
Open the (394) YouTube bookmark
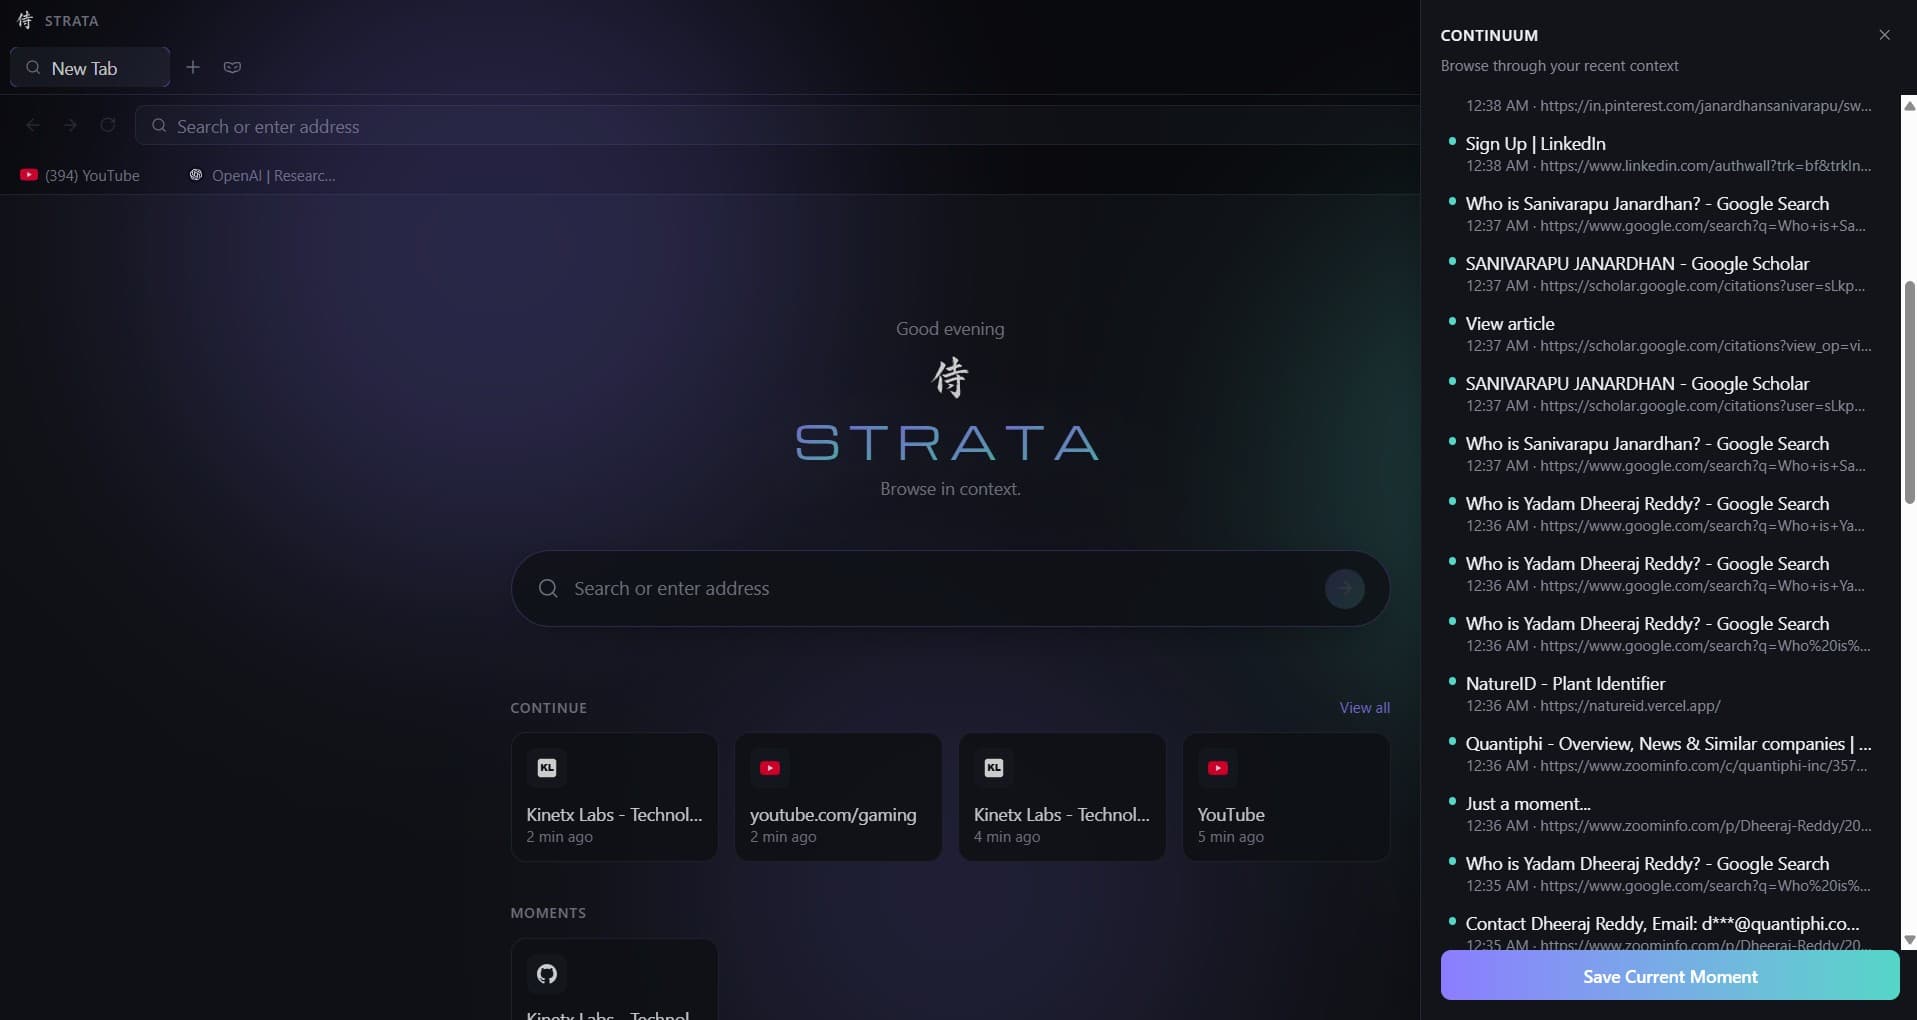80,175
